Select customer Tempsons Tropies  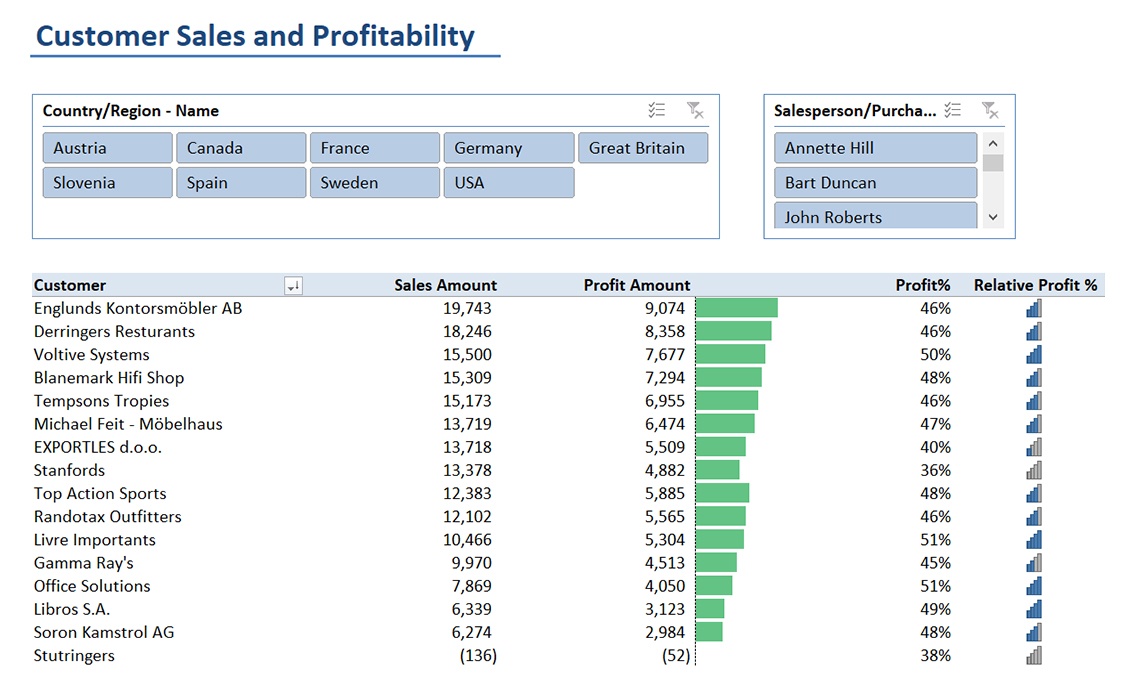tap(101, 401)
